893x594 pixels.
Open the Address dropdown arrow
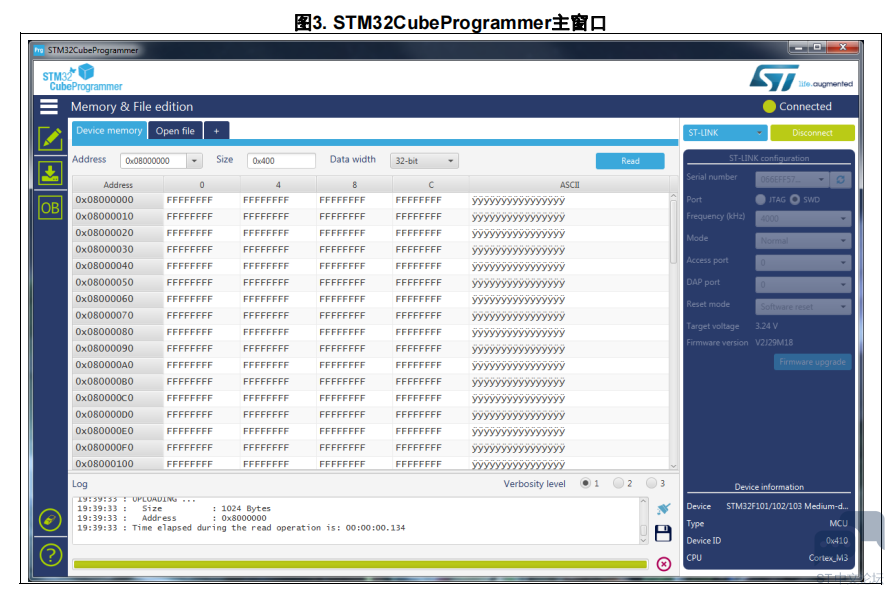[194, 161]
